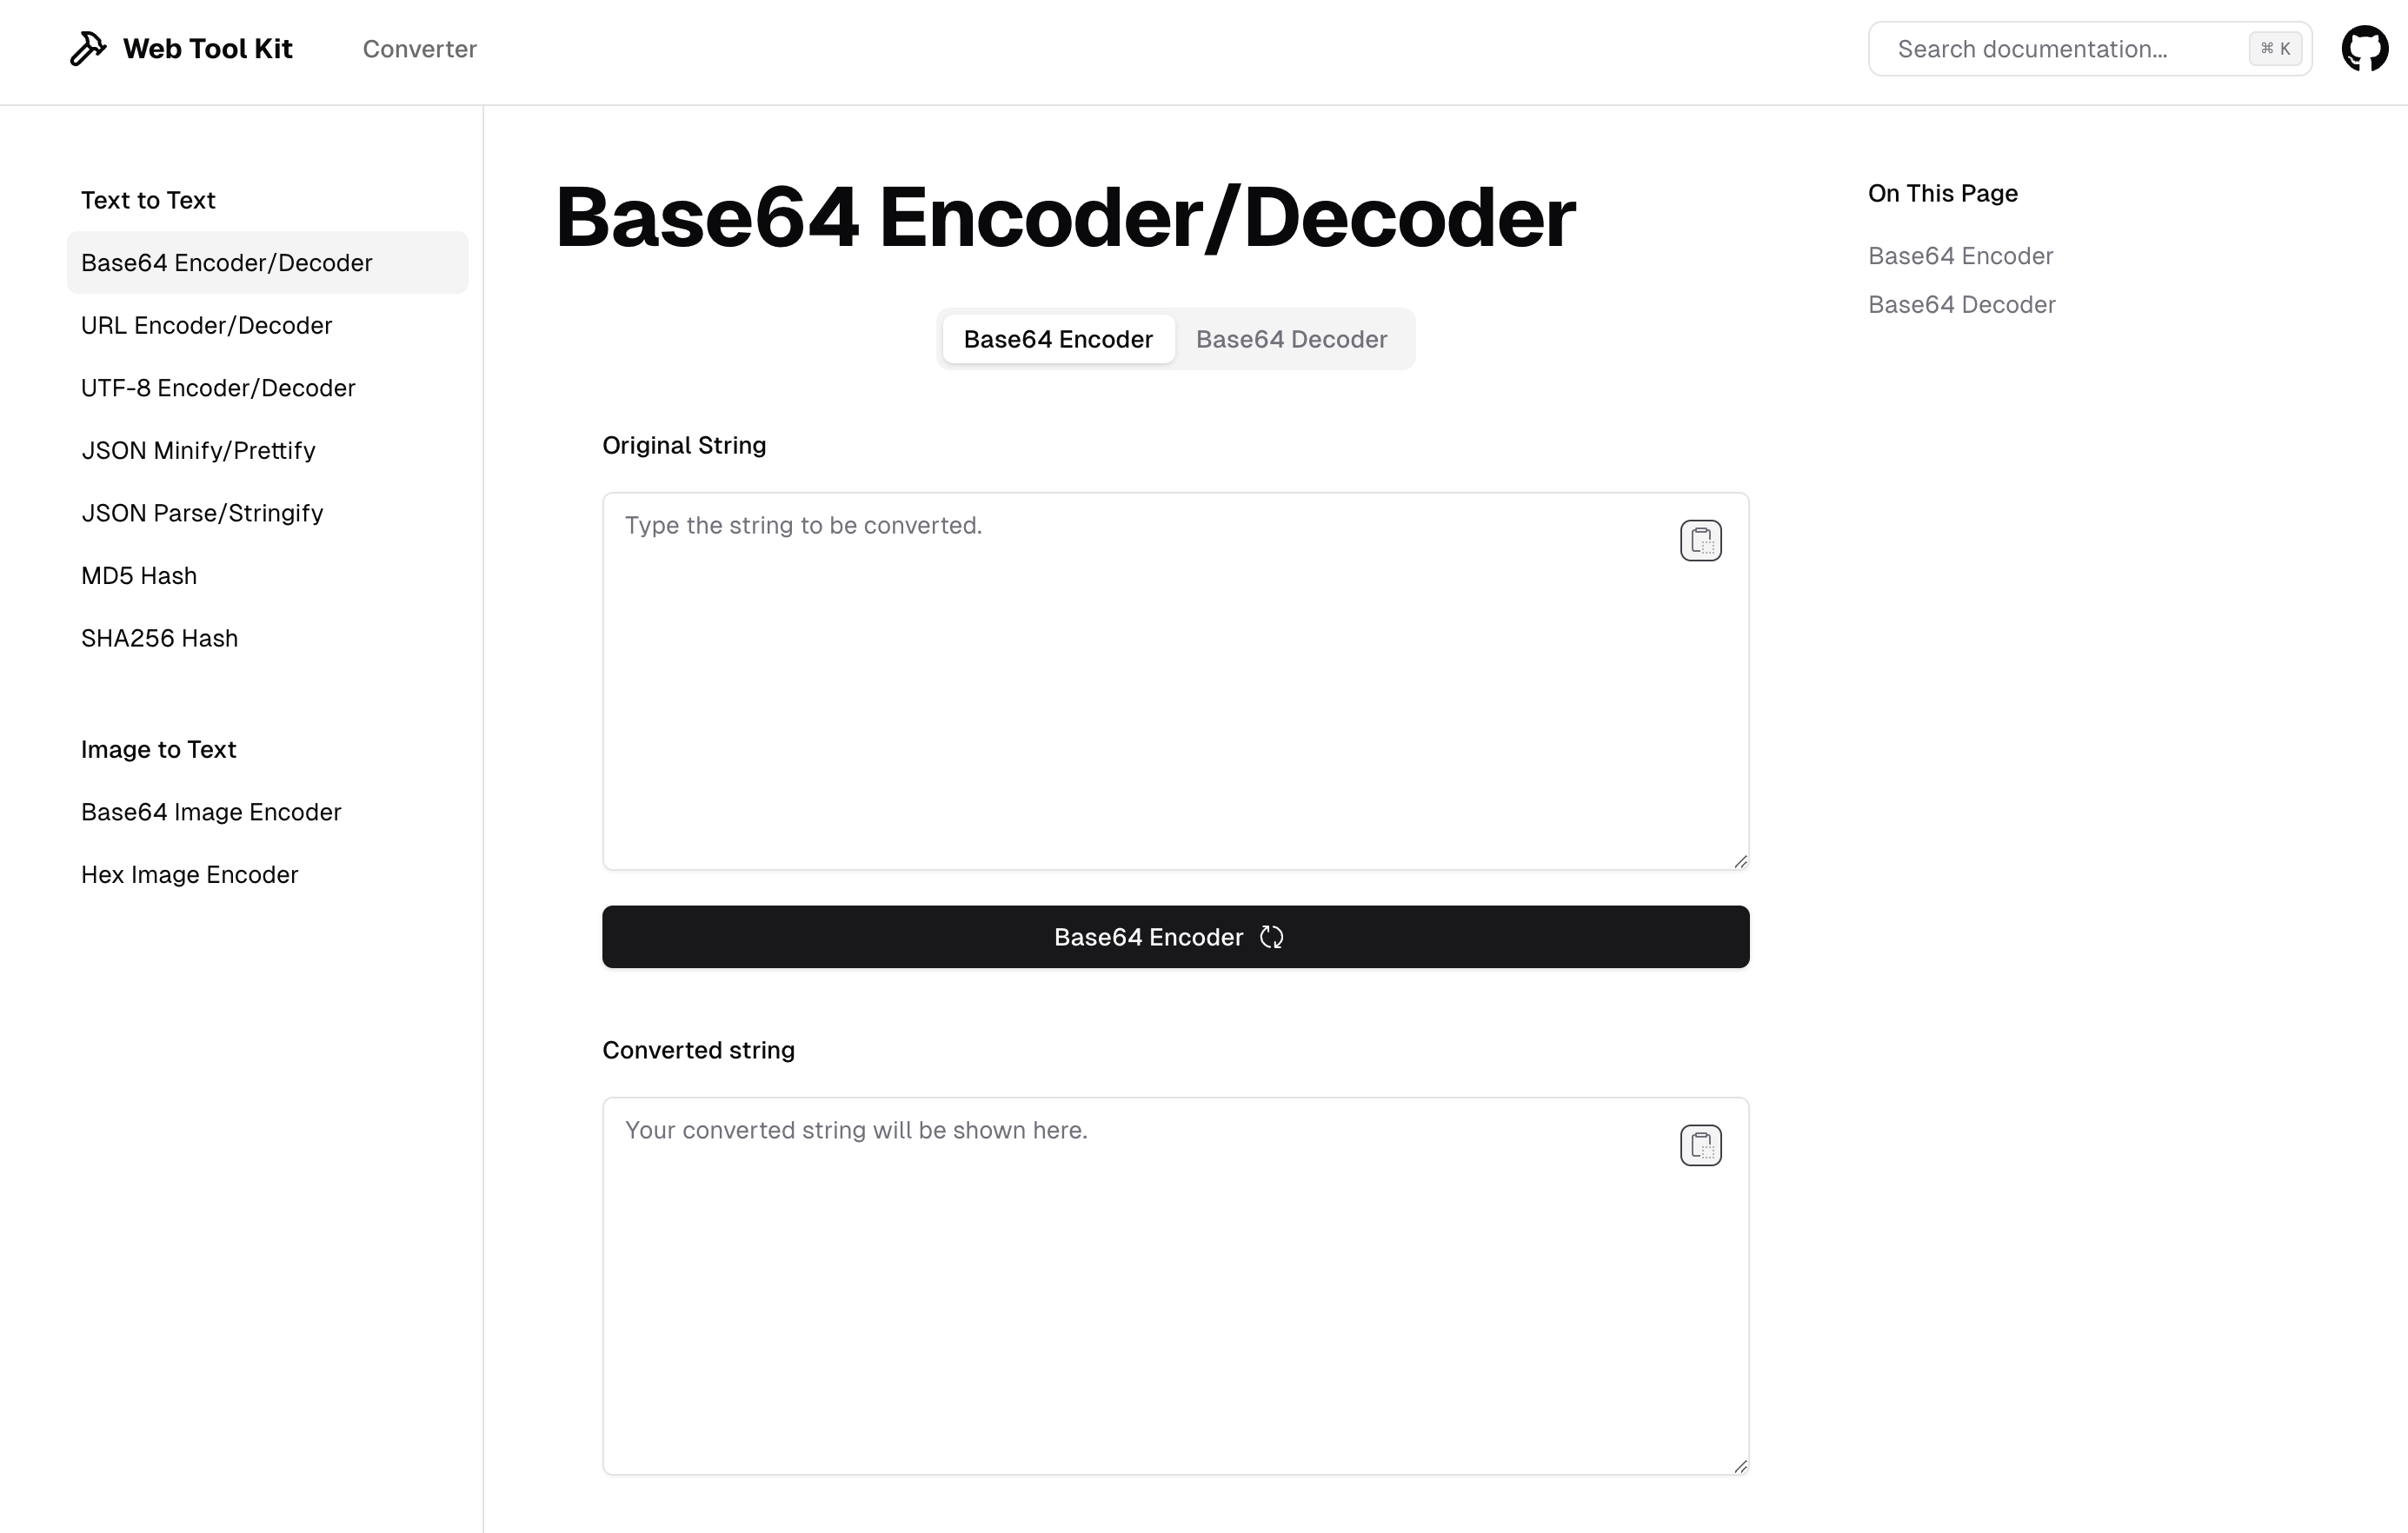Viewport: 2408px width, 1533px height.
Task: Expand Image to Text sidebar section
Action: [x=158, y=749]
